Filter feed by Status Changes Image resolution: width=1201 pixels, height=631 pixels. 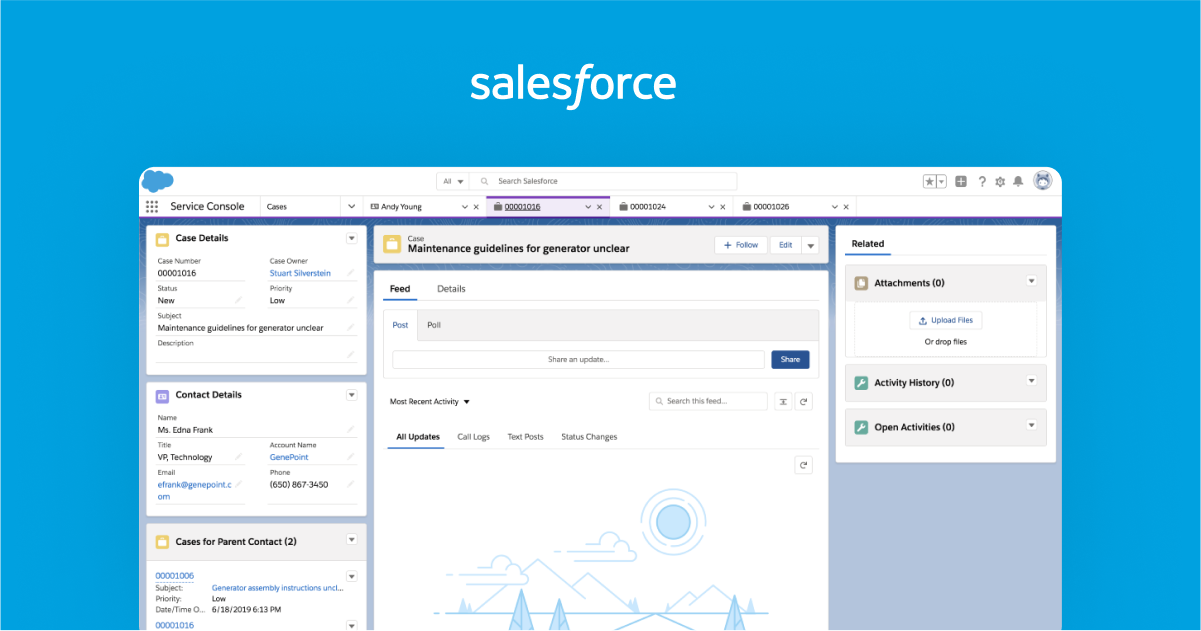coord(589,437)
